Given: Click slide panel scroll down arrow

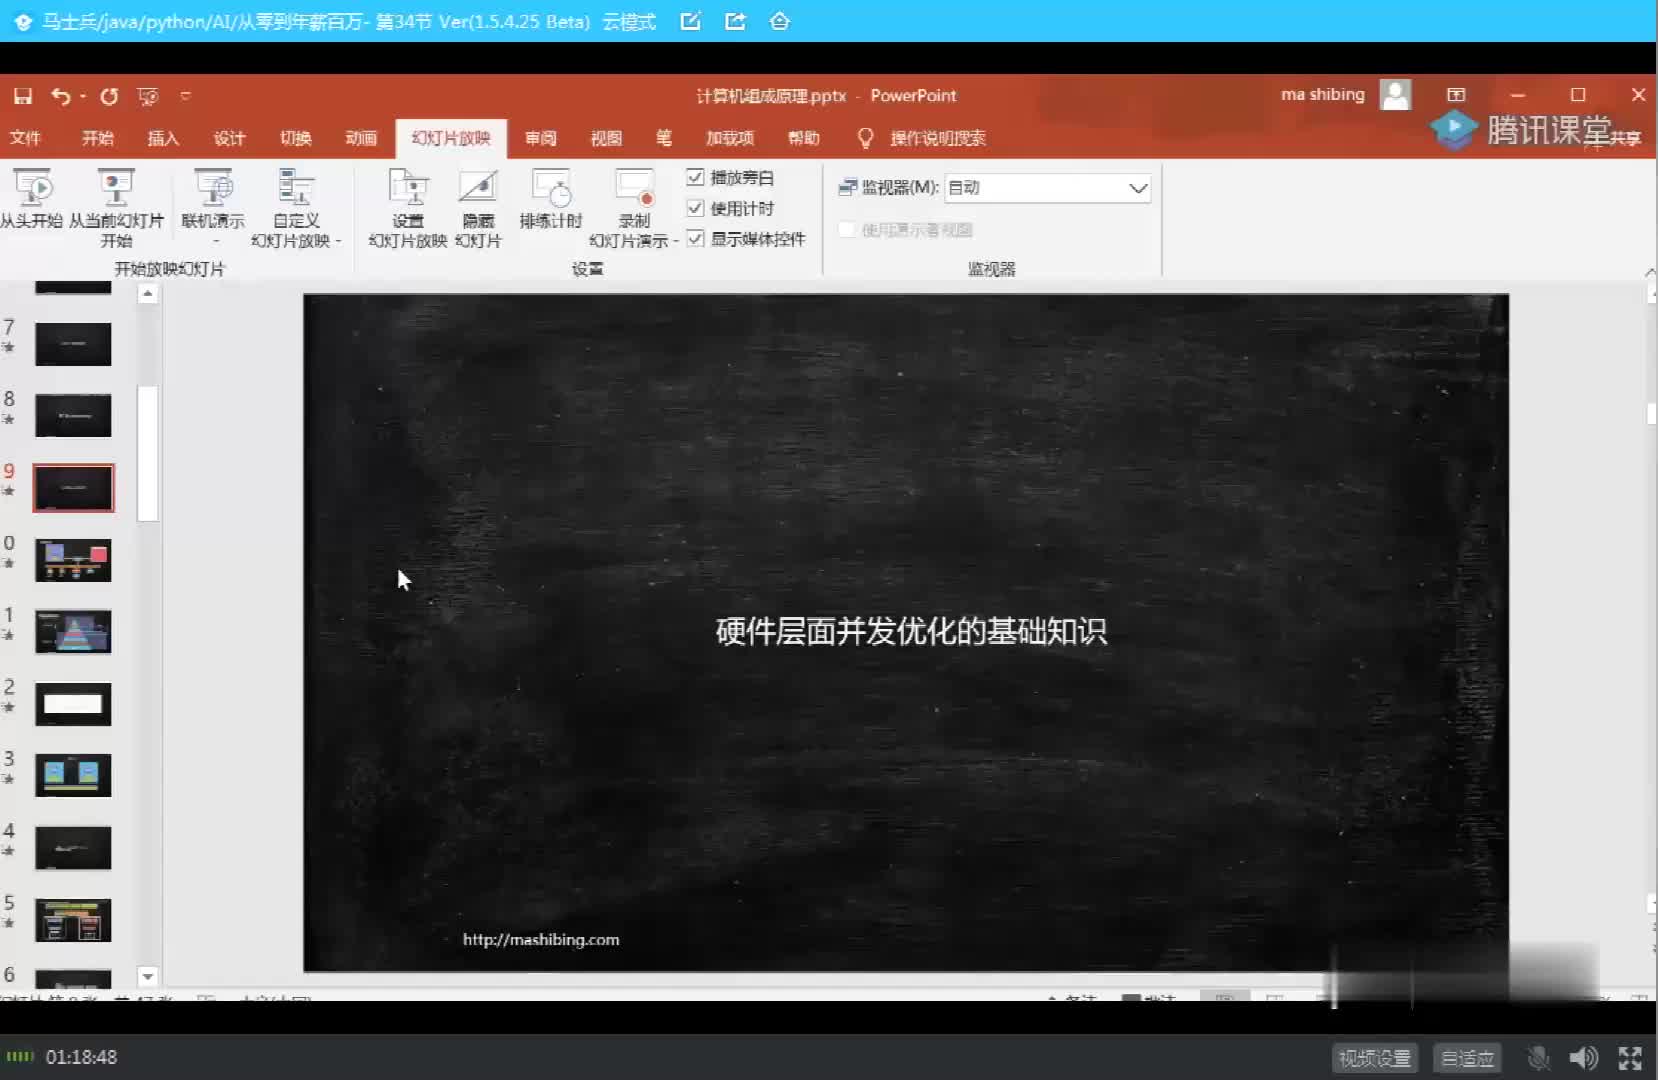Looking at the screenshot, I should (x=148, y=977).
